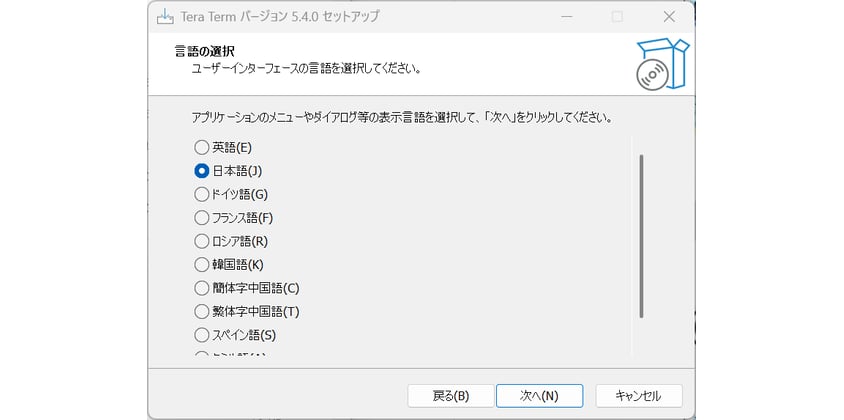Pick the ロシア語(R) radio button
The height and width of the screenshot is (420, 844).
point(202,241)
